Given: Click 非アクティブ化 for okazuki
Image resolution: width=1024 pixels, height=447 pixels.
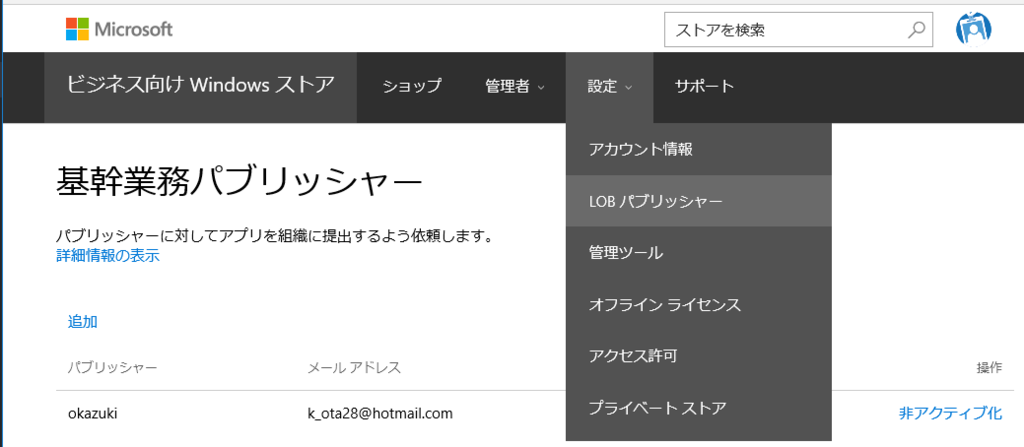Looking at the screenshot, I should point(950,414).
